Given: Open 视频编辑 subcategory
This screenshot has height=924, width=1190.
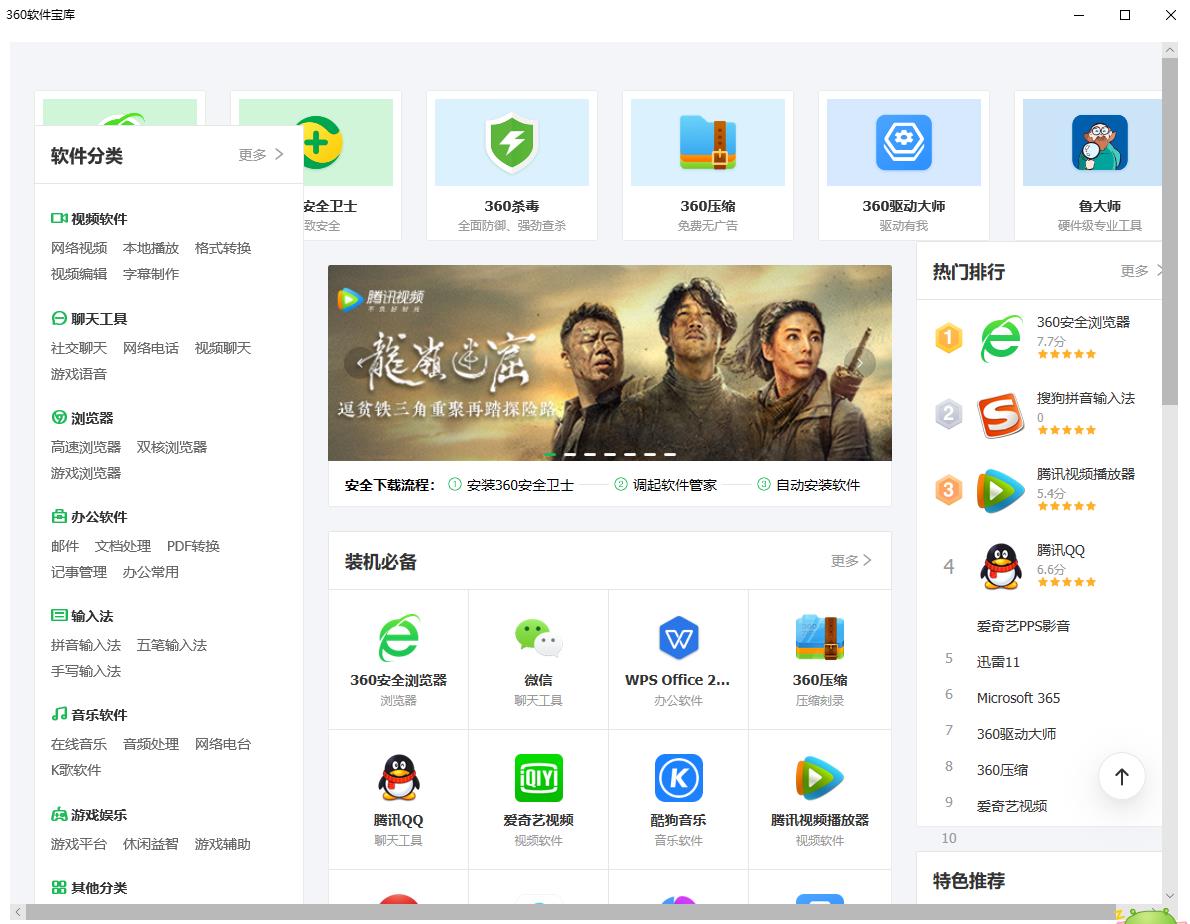Looking at the screenshot, I should (79, 274).
